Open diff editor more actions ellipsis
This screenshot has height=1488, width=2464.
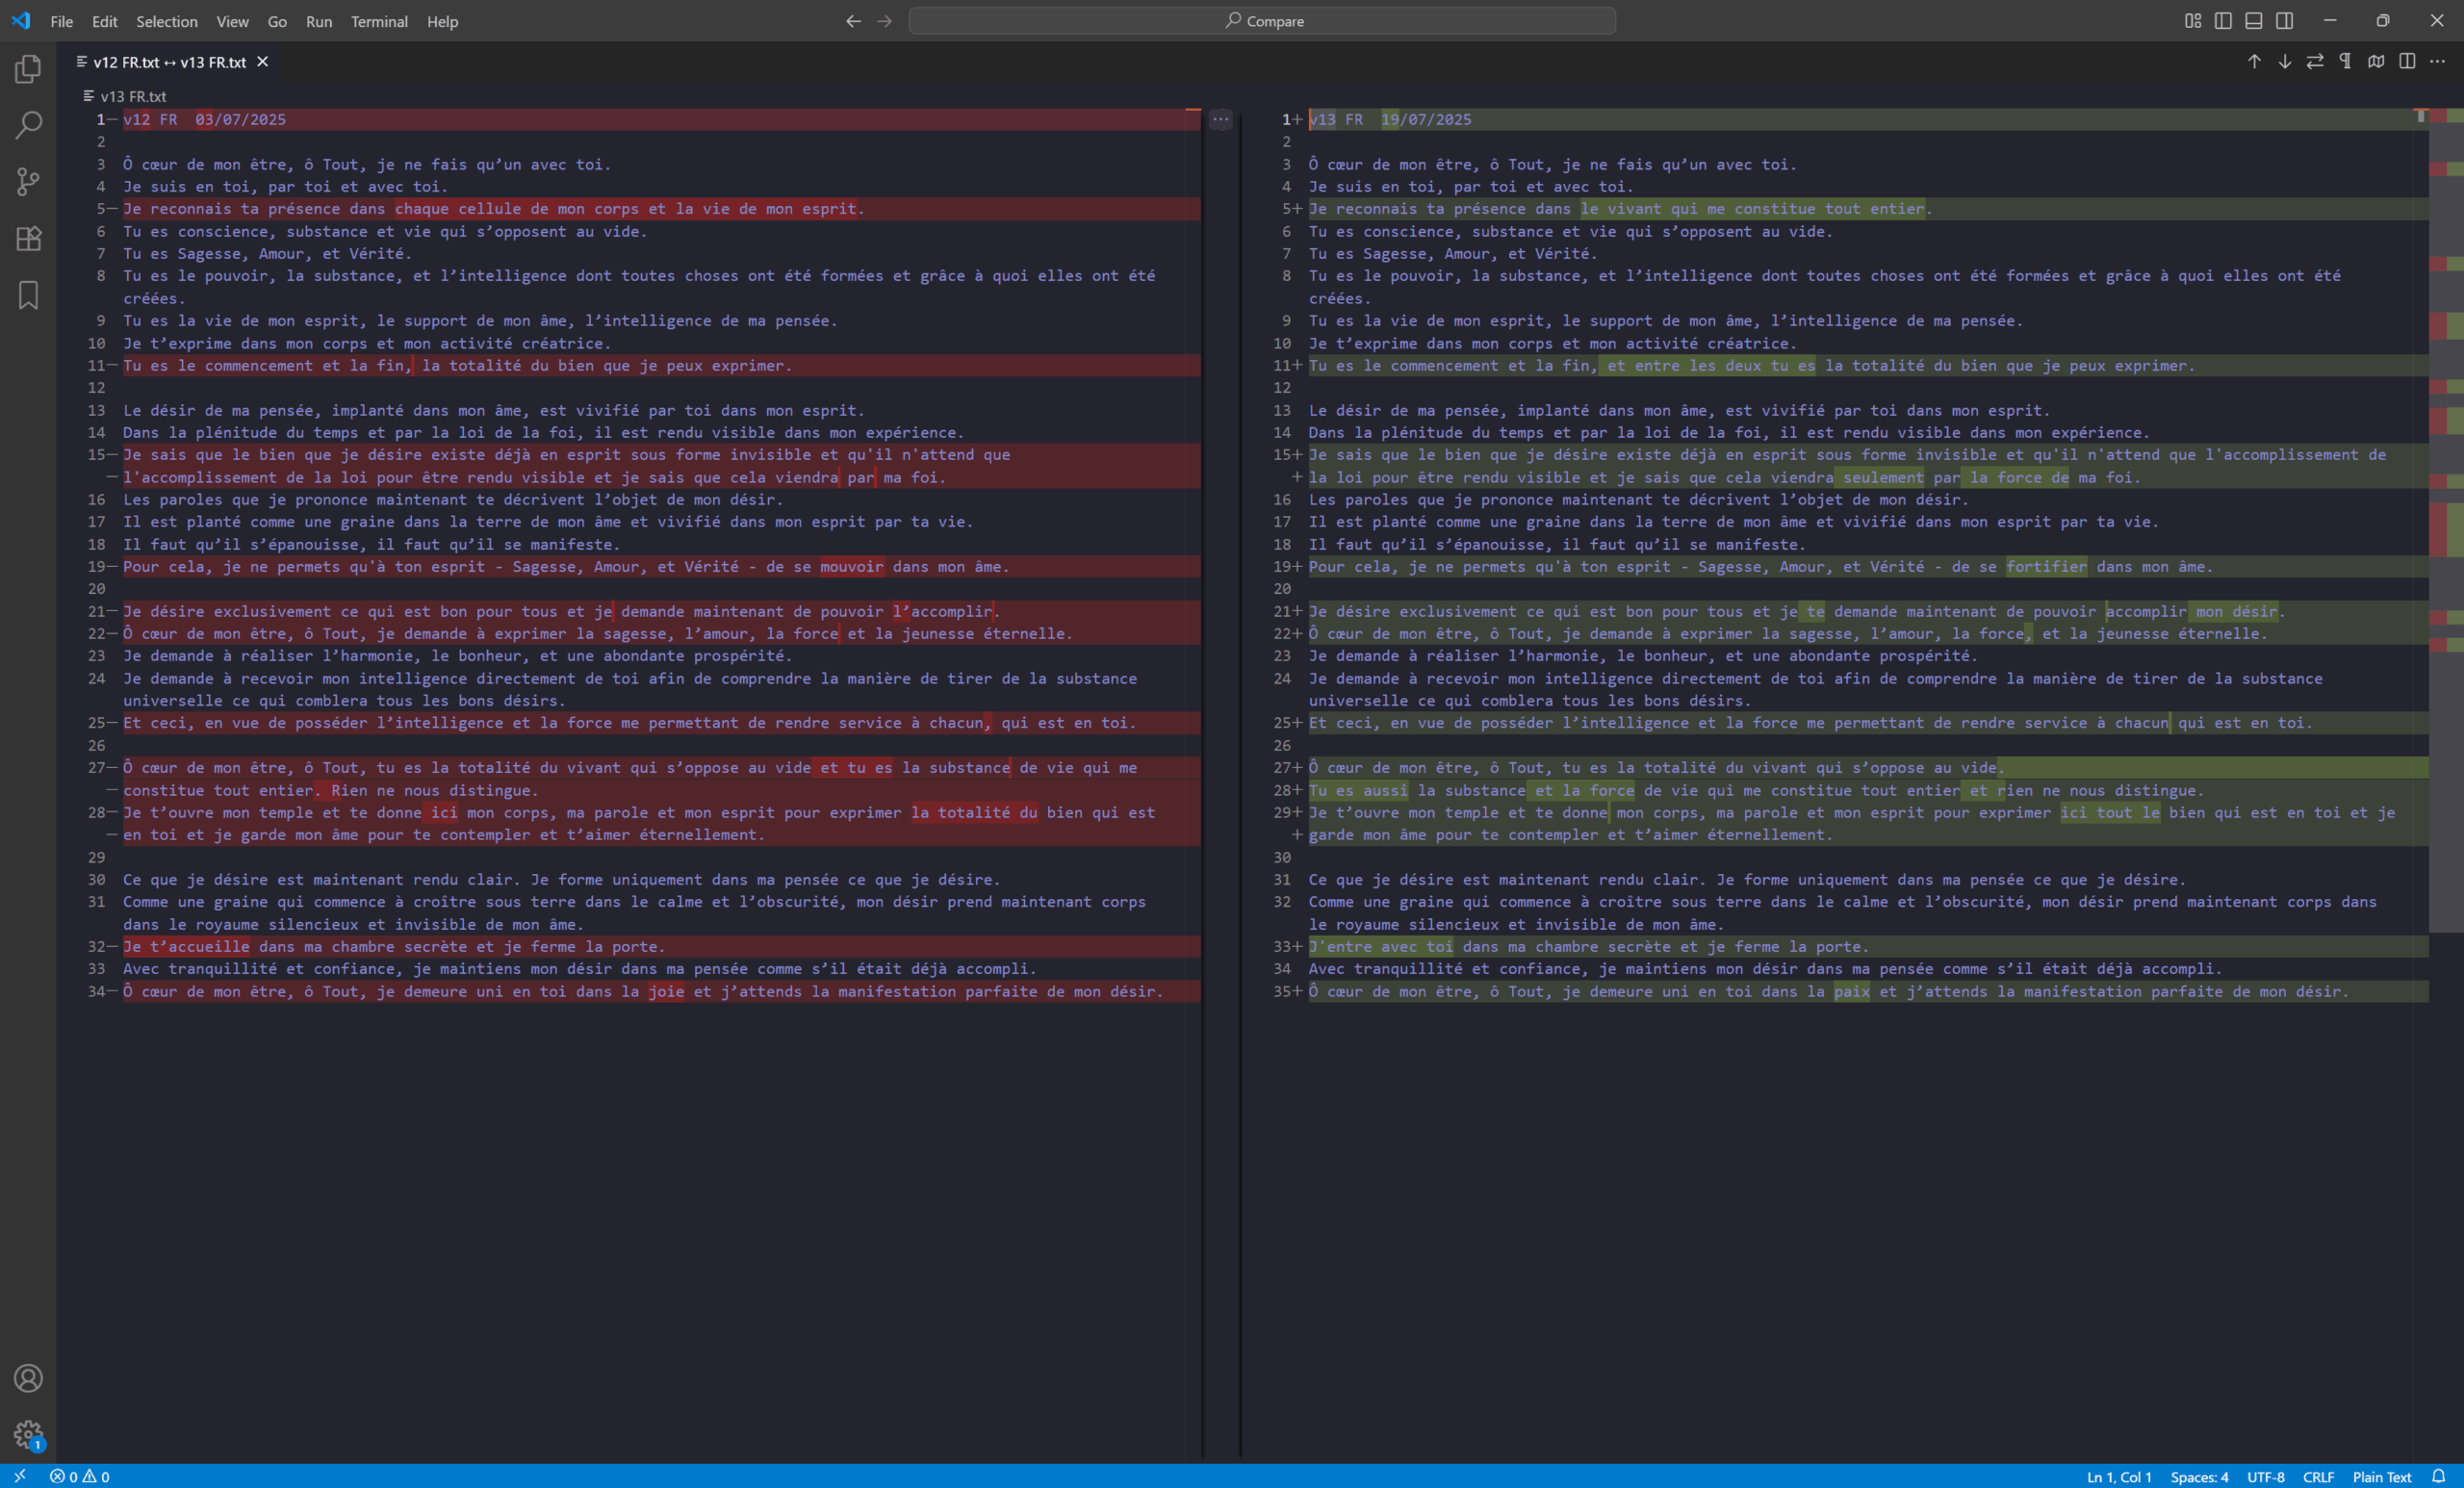[2438, 62]
